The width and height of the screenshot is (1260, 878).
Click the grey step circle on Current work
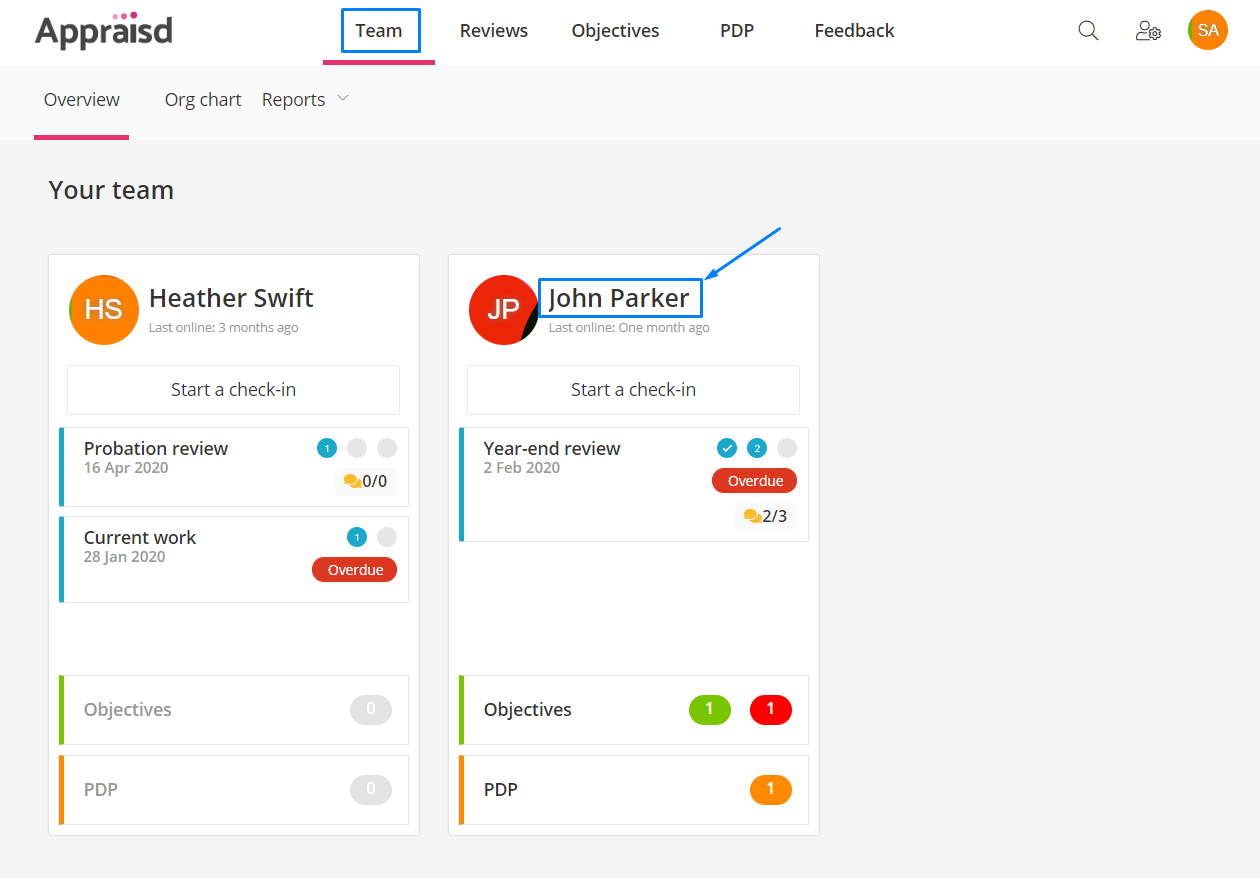click(387, 537)
